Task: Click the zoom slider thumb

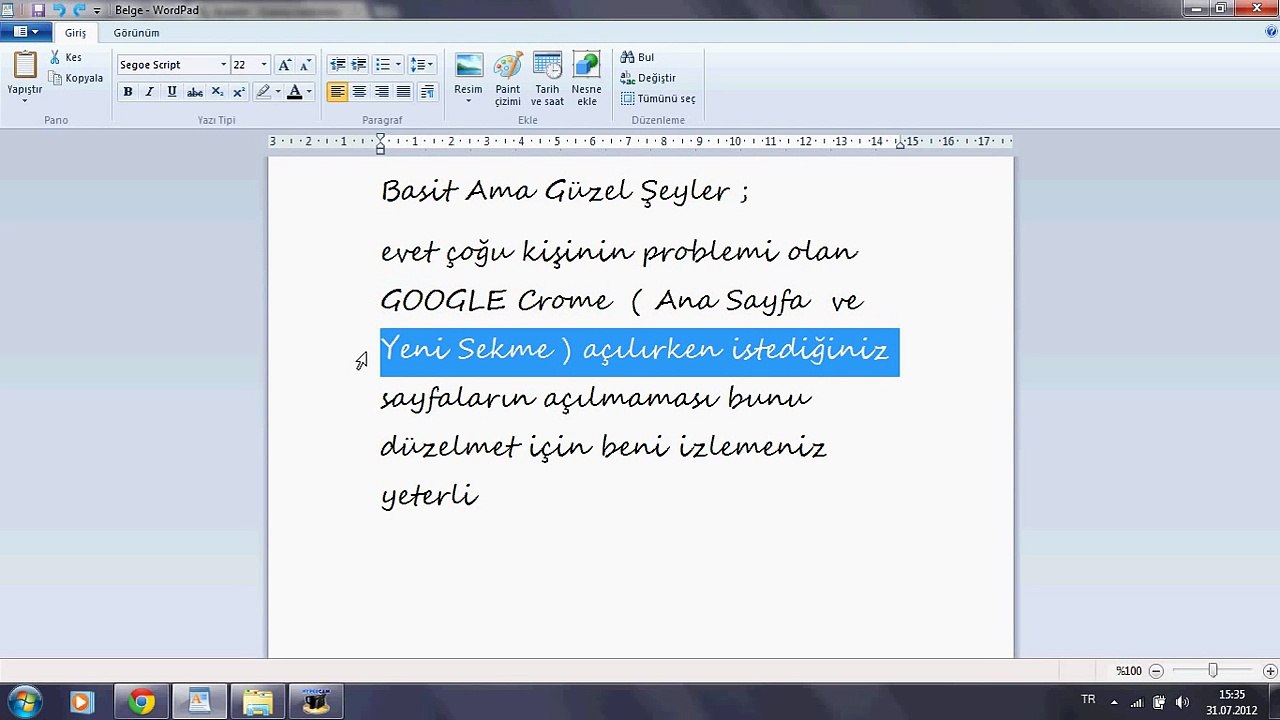Action: tap(1213, 671)
